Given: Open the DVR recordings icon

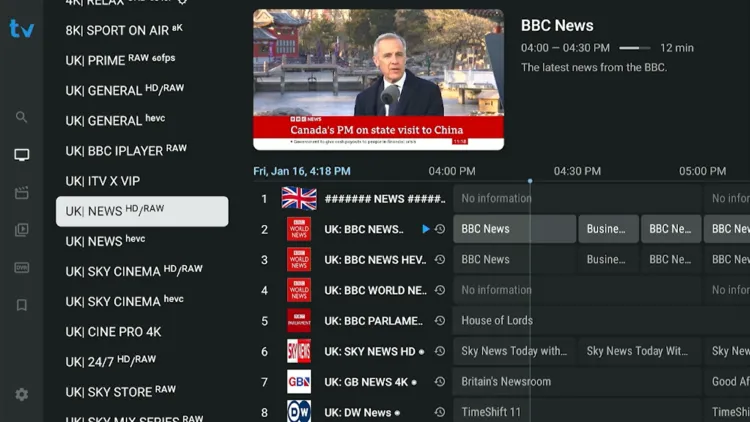Looking at the screenshot, I should pos(22,267).
